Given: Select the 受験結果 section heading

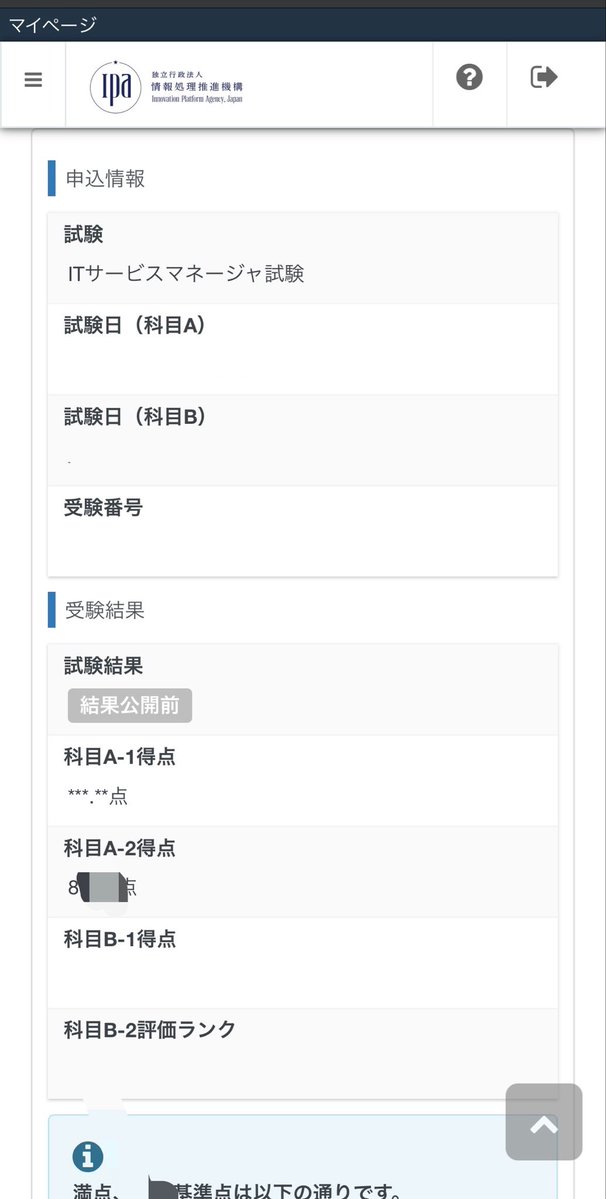Looking at the screenshot, I should pyautogui.click(x=105, y=610).
